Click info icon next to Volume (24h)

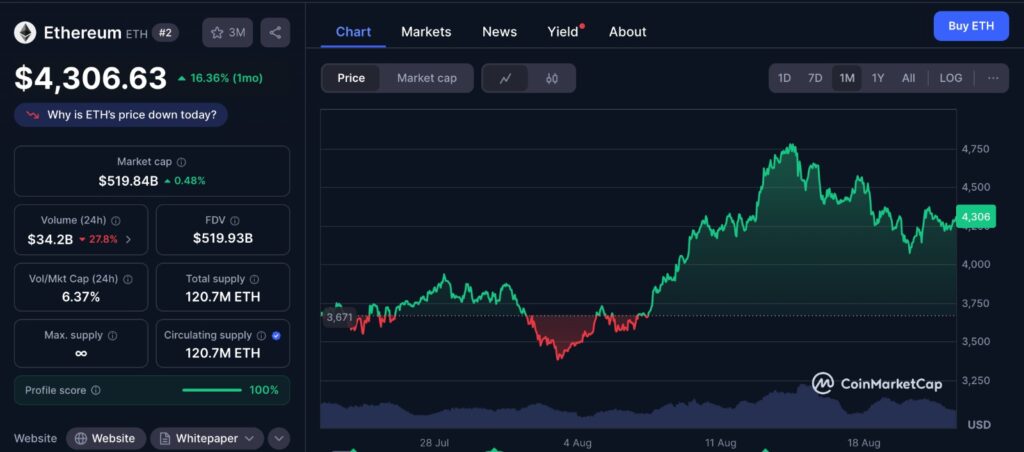pyautogui.click(x=116, y=221)
